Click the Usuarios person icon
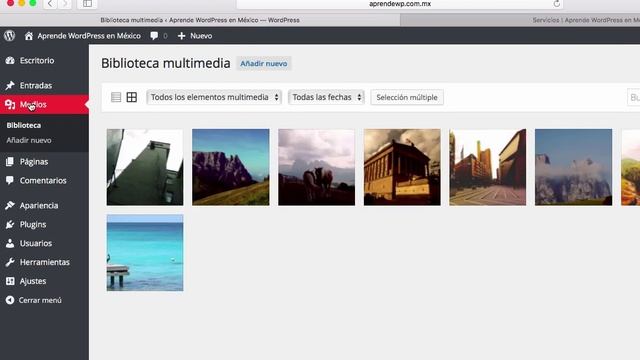The height and width of the screenshot is (360, 640). click(x=10, y=243)
